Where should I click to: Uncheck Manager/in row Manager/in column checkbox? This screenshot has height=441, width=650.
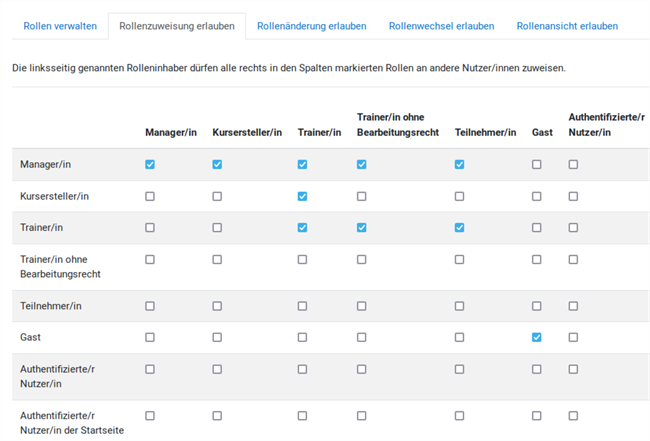(x=150, y=165)
